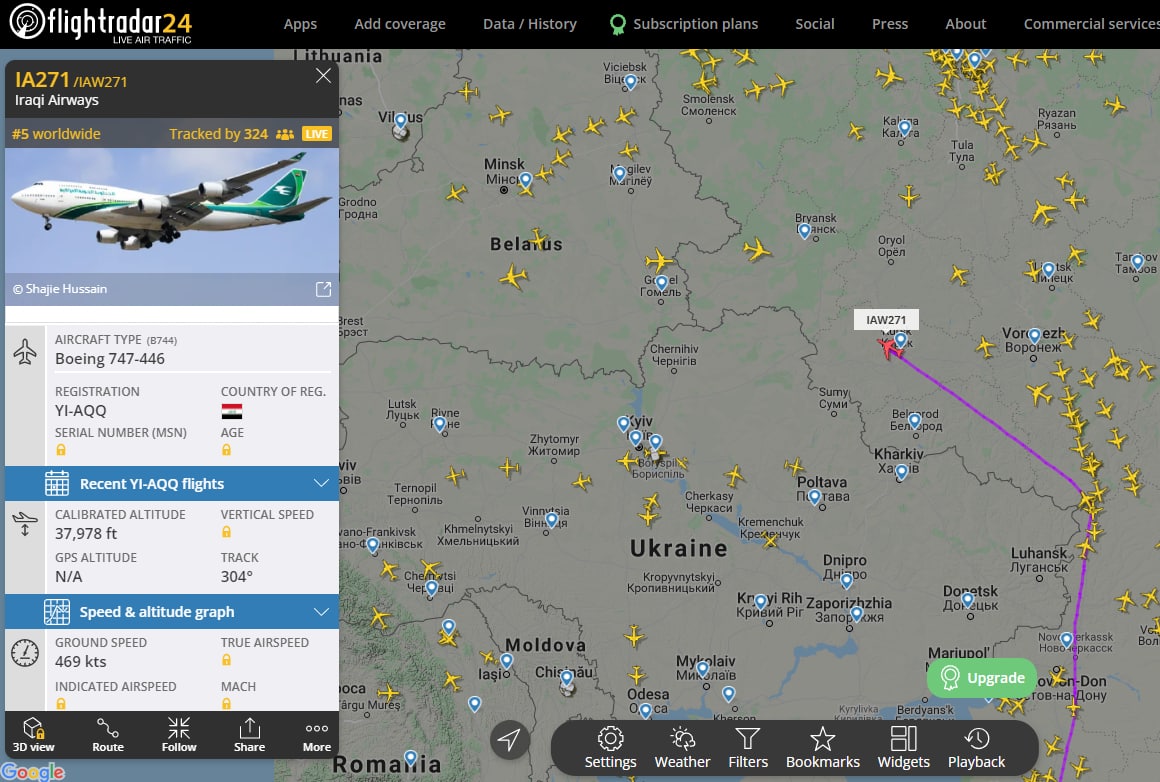The width and height of the screenshot is (1160, 782).
Task: Open the Filters funnel
Action: [x=748, y=747]
